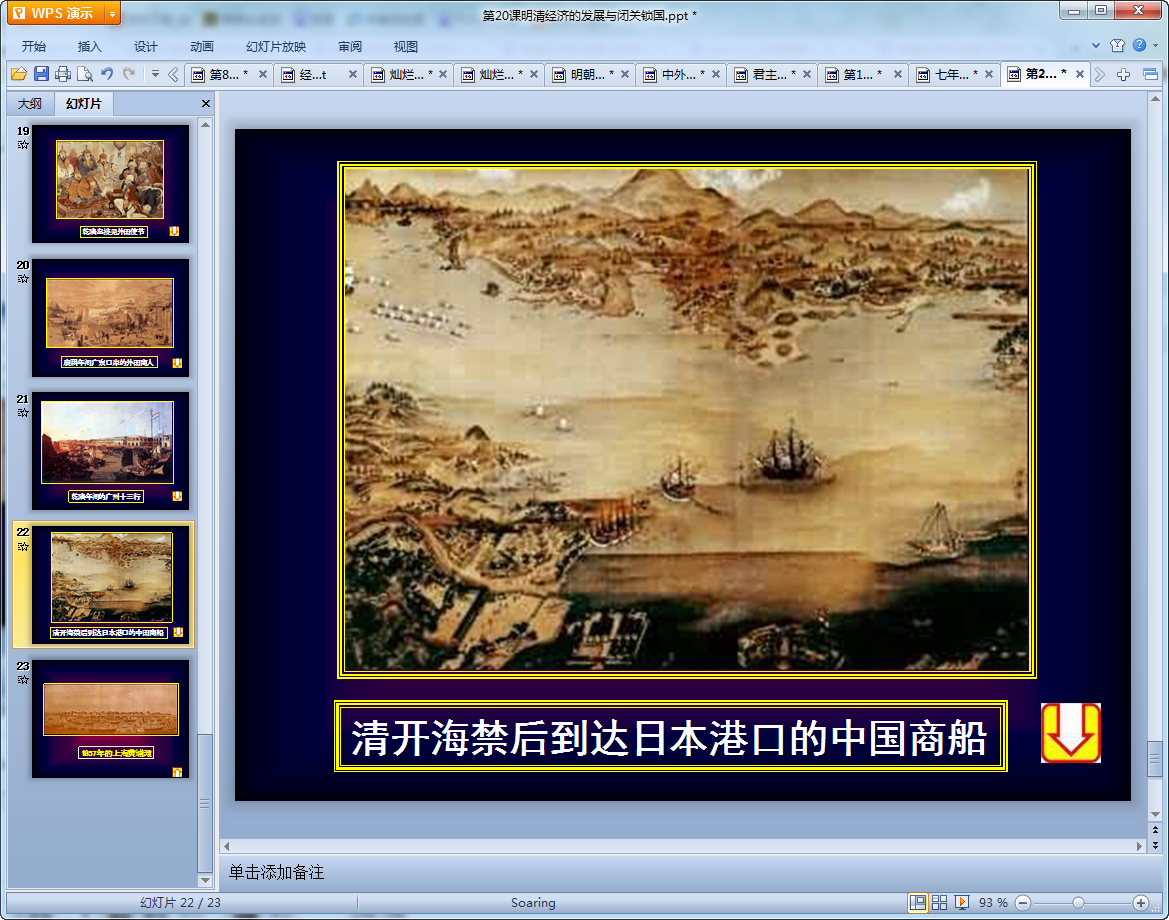This screenshot has height=920, width=1169.
Task: Open the 插入 menu
Action: (89, 46)
